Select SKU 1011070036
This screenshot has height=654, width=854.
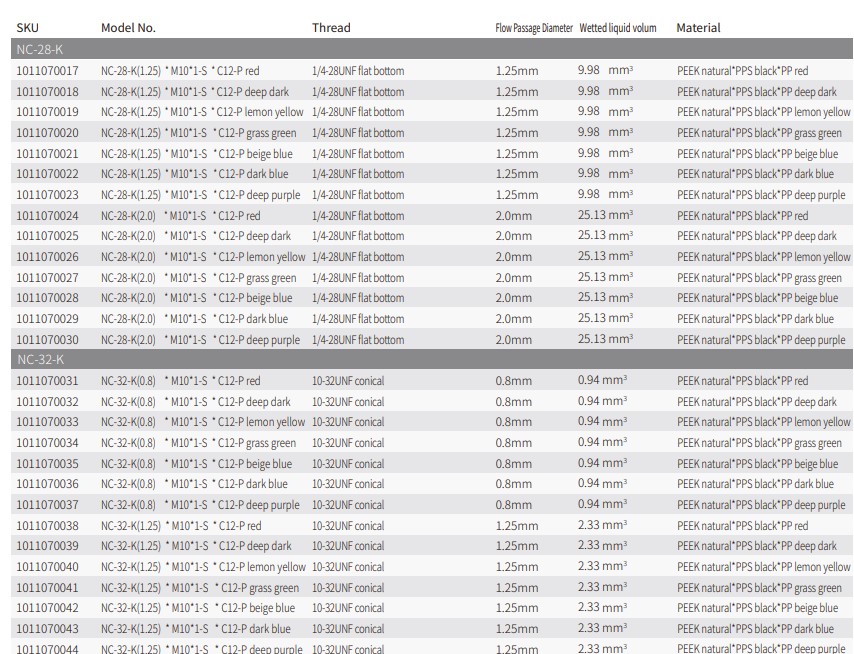point(47,484)
